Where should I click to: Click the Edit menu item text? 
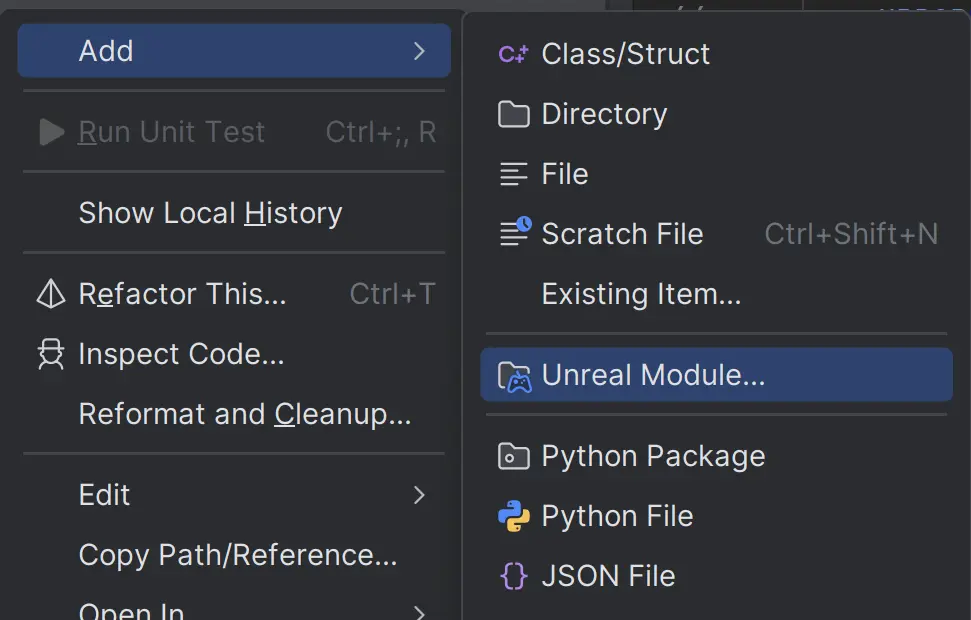104,495
